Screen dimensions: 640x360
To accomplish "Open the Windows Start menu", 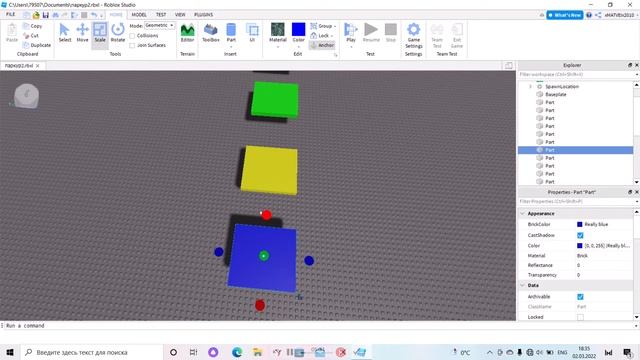I will click(10, 352).
